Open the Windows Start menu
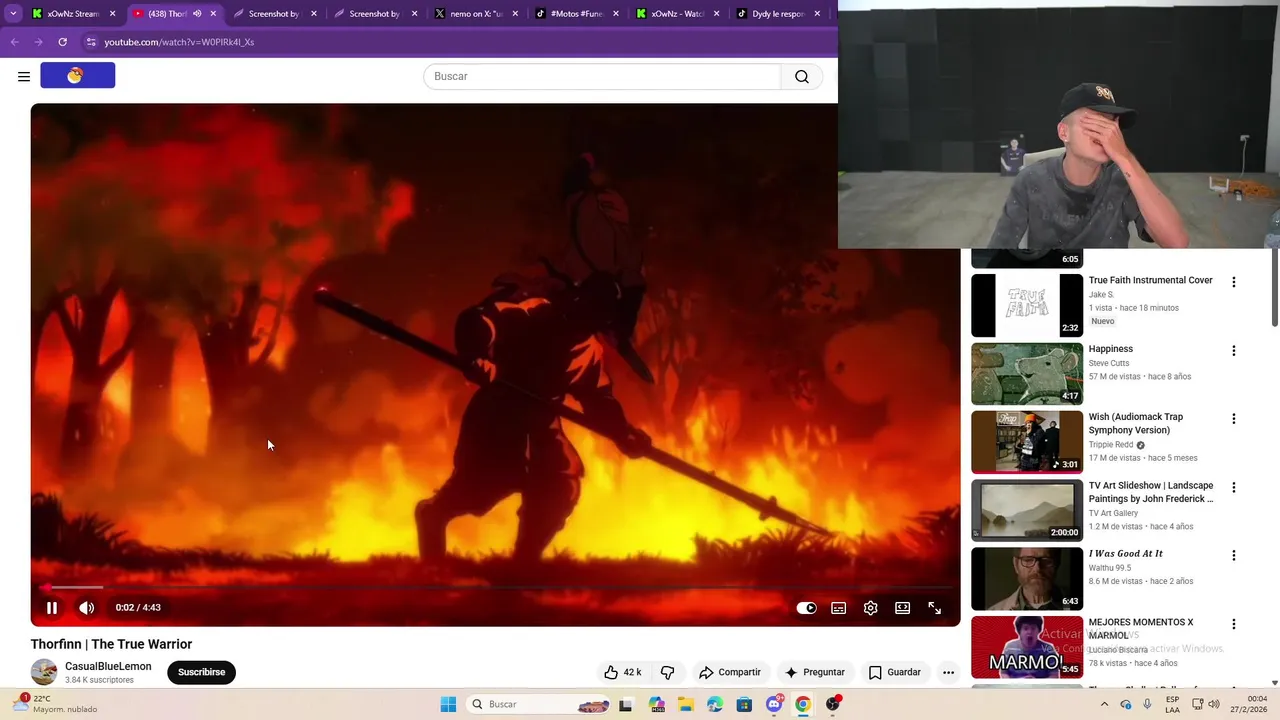The width and height of the screenshot is (1280, 720). coord(448,704)
